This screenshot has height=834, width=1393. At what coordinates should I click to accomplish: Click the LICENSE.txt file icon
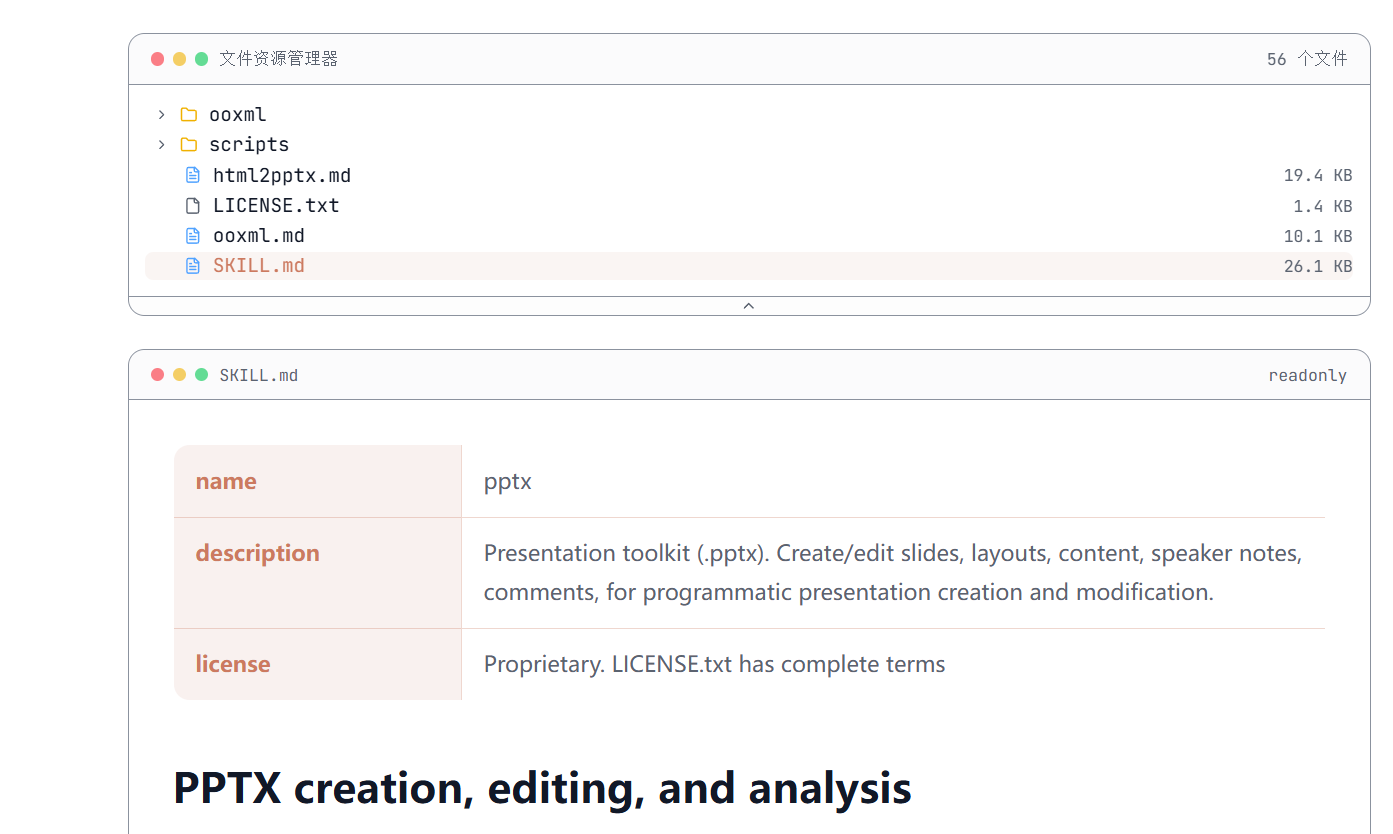click(x=193, y=206)
